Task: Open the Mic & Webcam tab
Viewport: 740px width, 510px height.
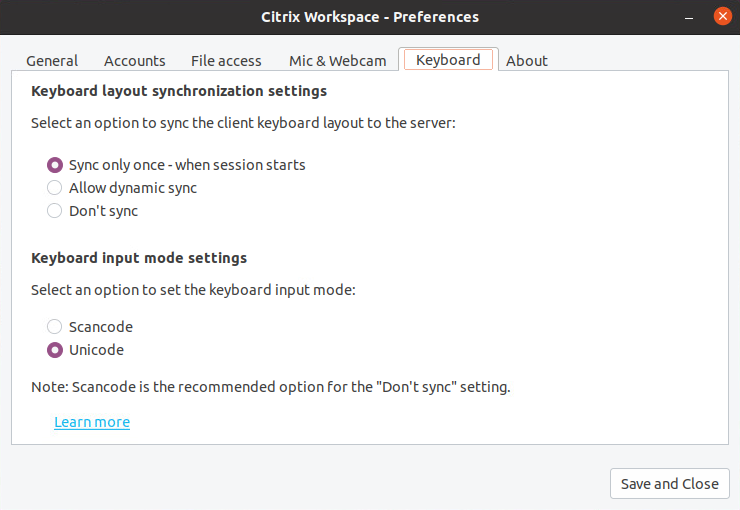Action: pos(337,61)
